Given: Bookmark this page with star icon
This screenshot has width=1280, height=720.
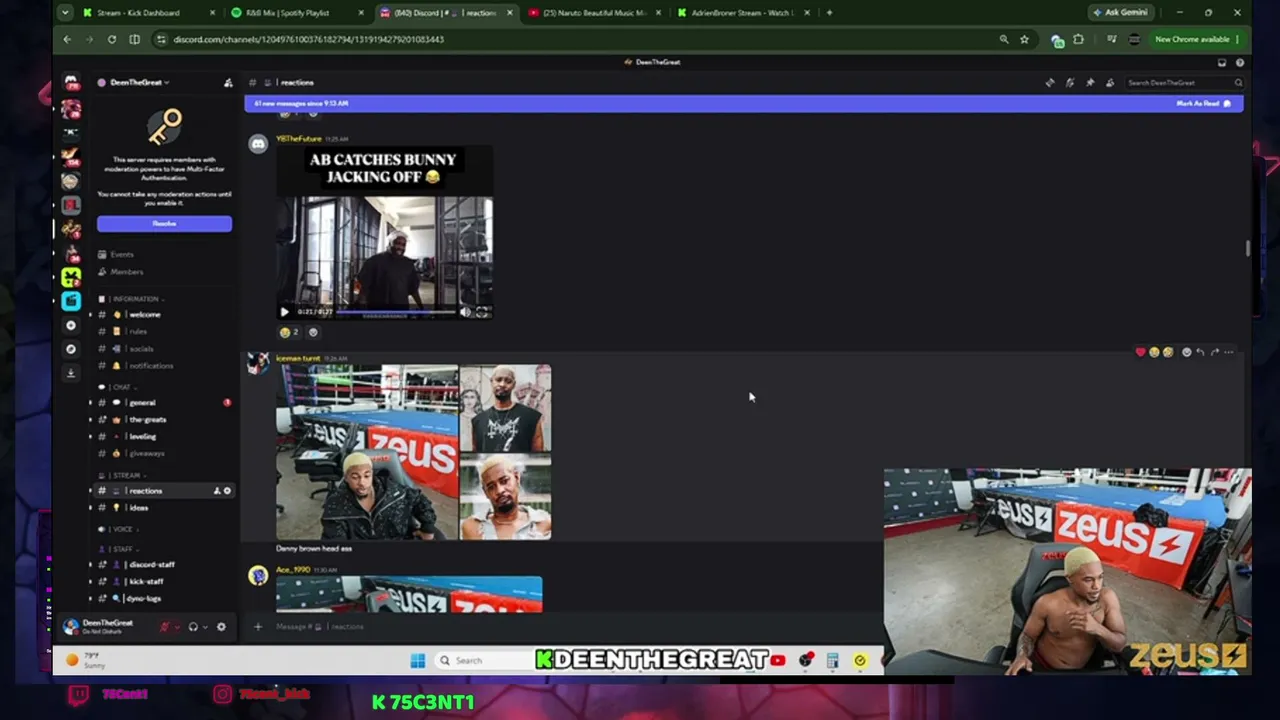Looking at the screenshot, I should (x=1024, y=39).
